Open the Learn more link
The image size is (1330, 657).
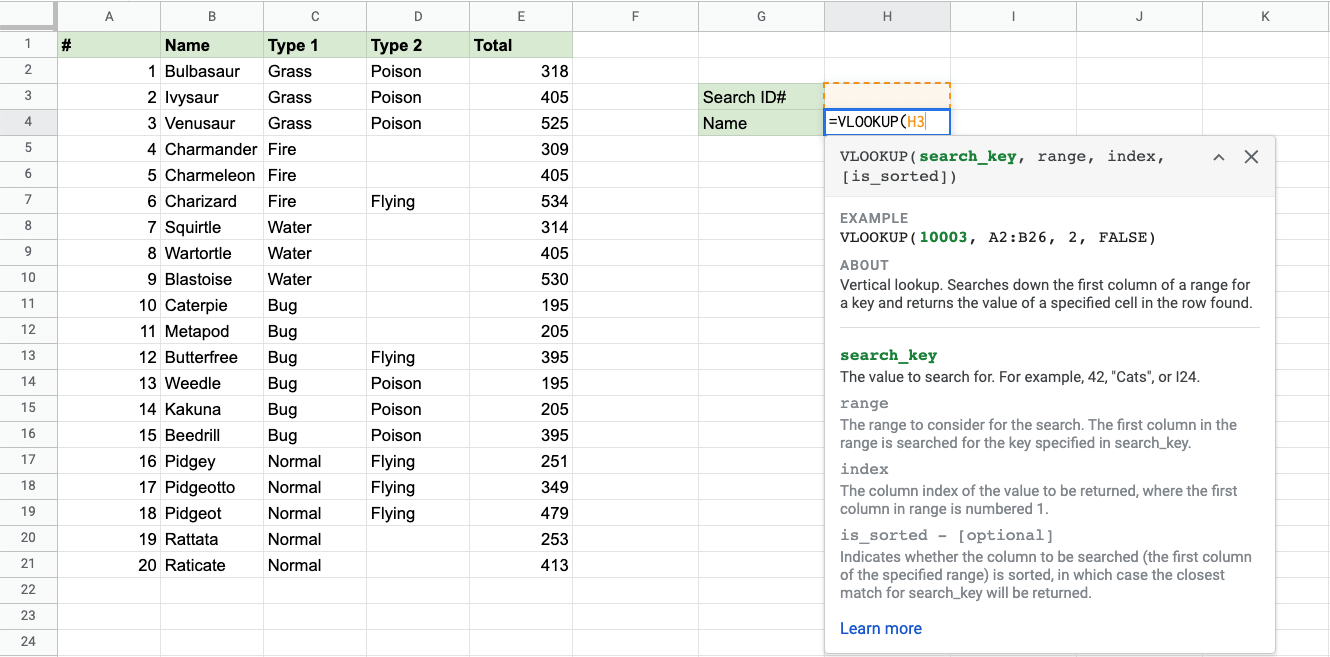(880, 628)
